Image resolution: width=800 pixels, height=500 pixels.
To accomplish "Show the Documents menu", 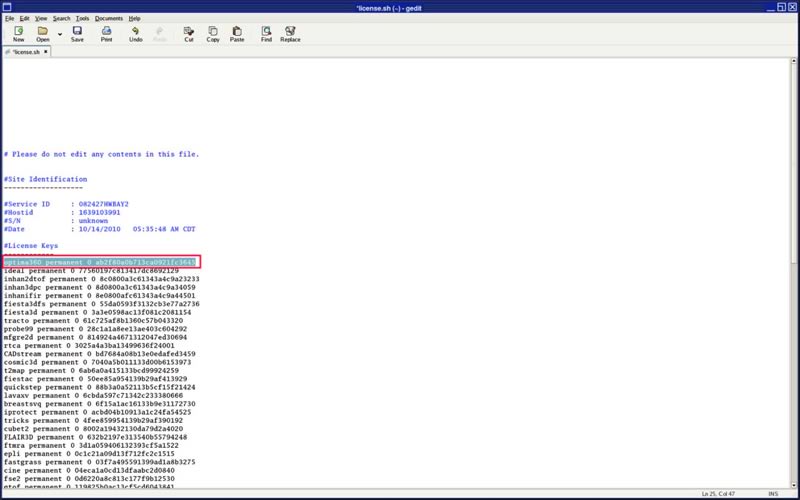I will pos(108,18).
